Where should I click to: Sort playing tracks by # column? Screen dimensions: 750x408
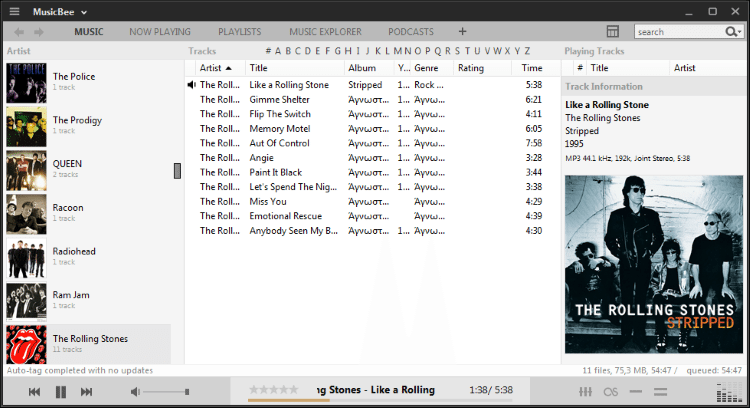(x=580, y=68)
